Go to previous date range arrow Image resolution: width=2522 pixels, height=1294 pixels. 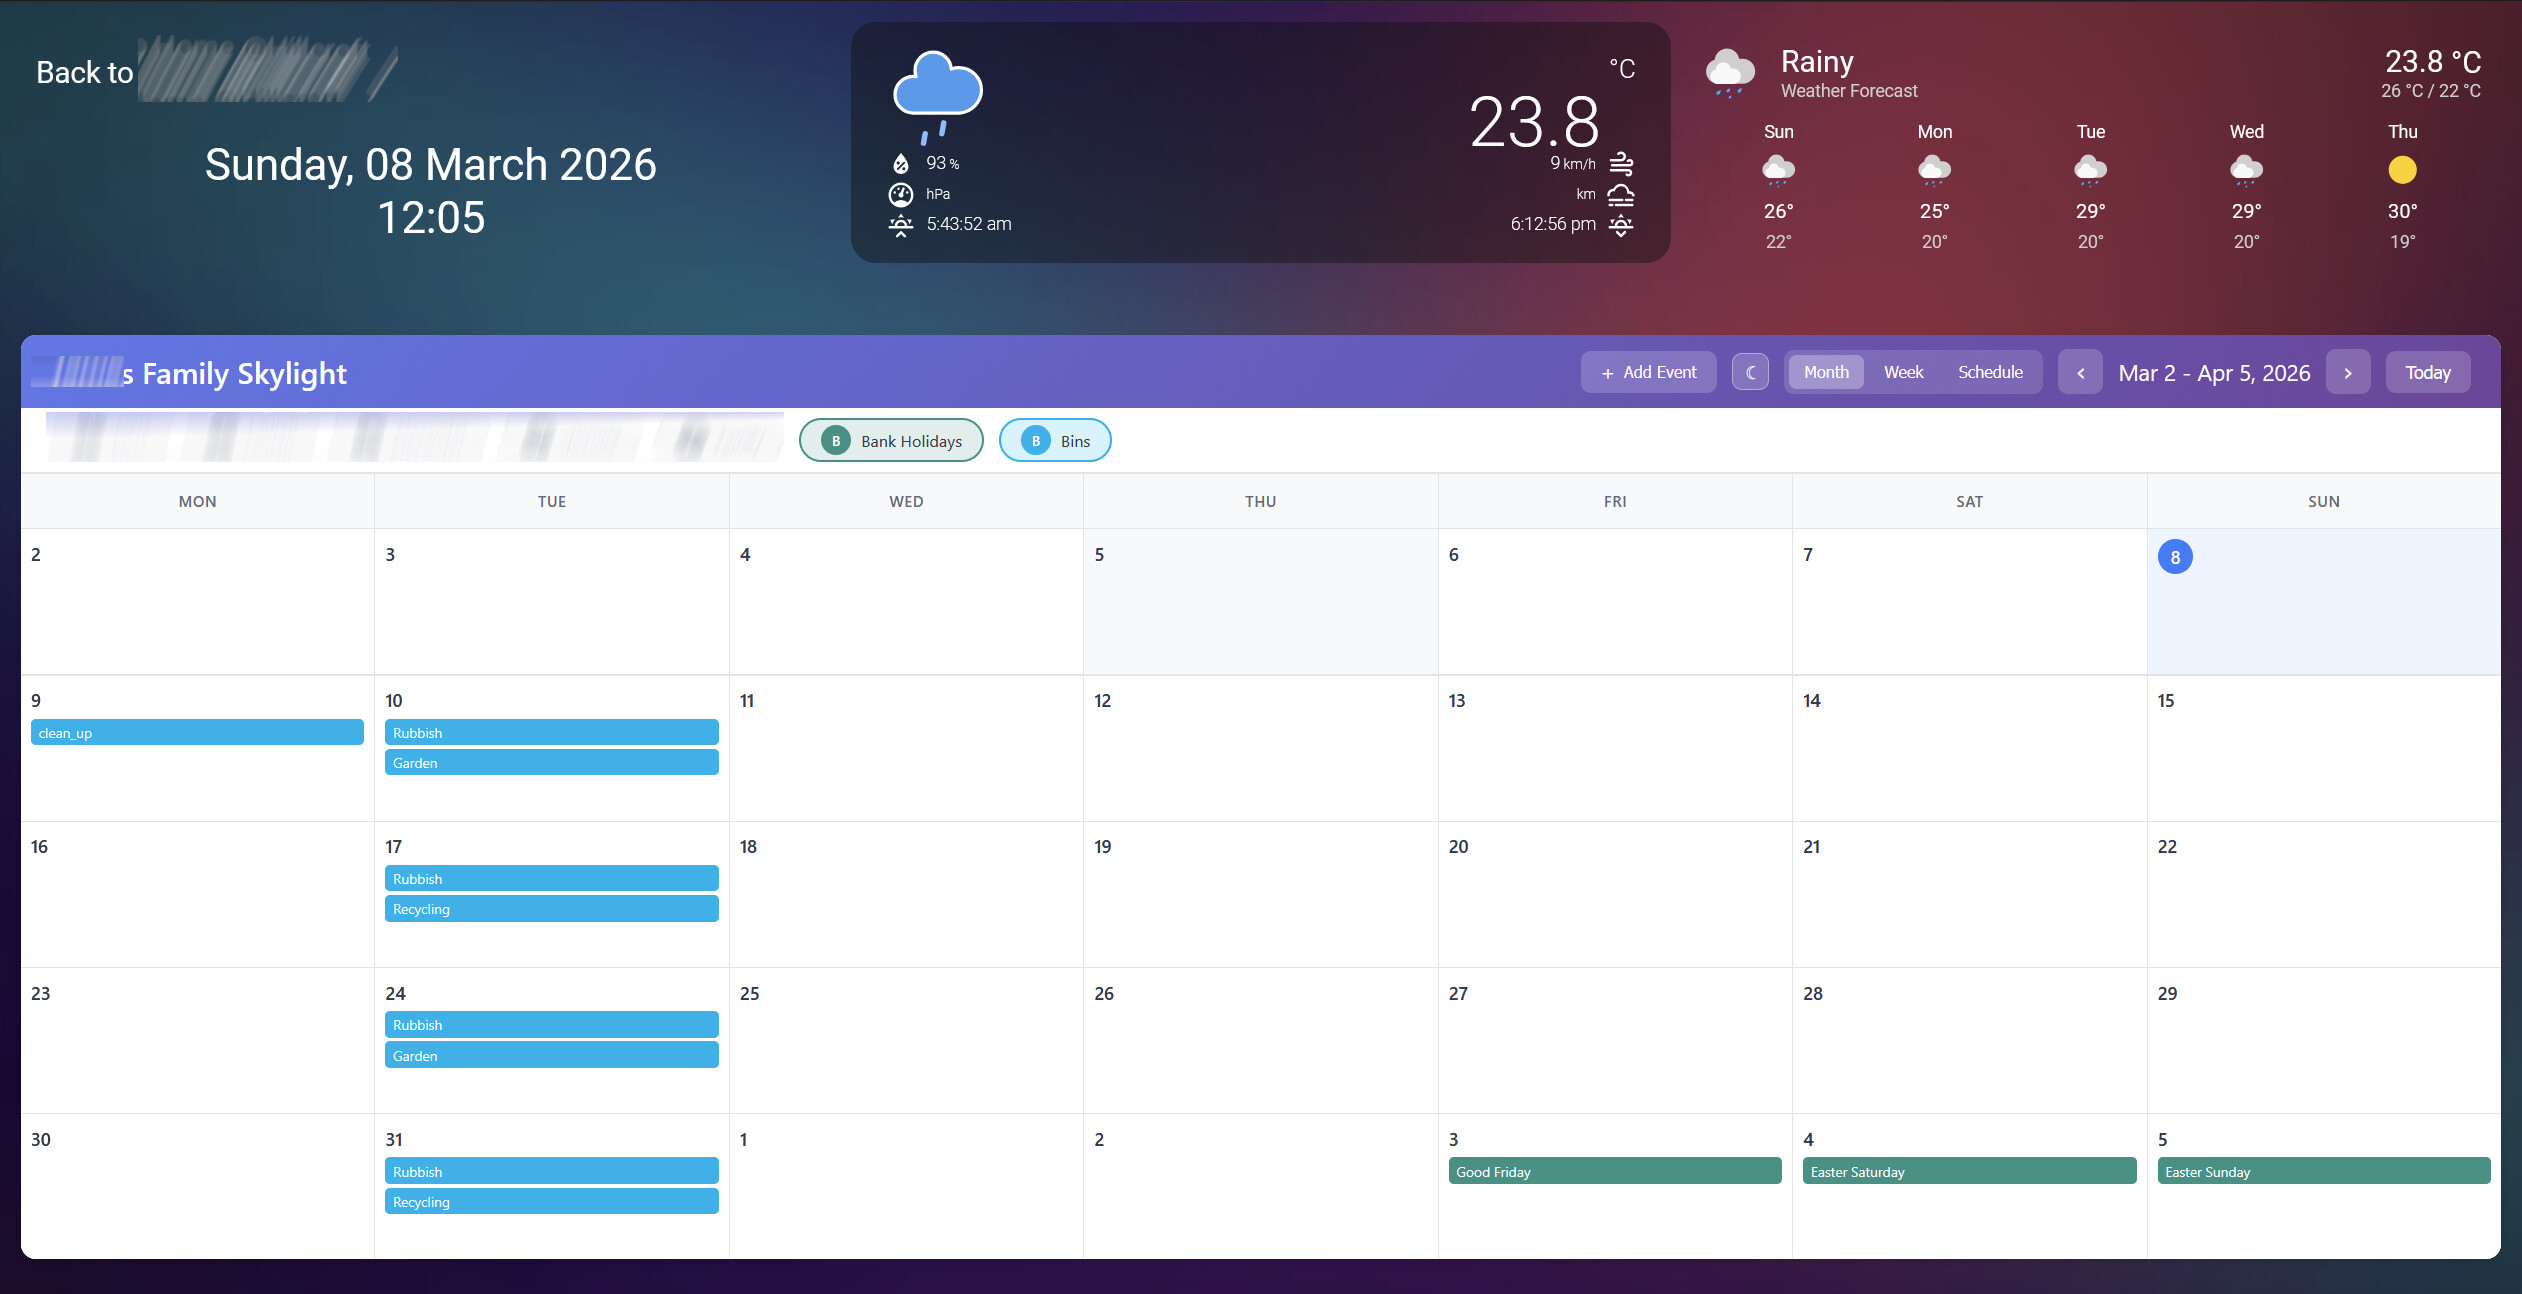tap(2080, 373)
